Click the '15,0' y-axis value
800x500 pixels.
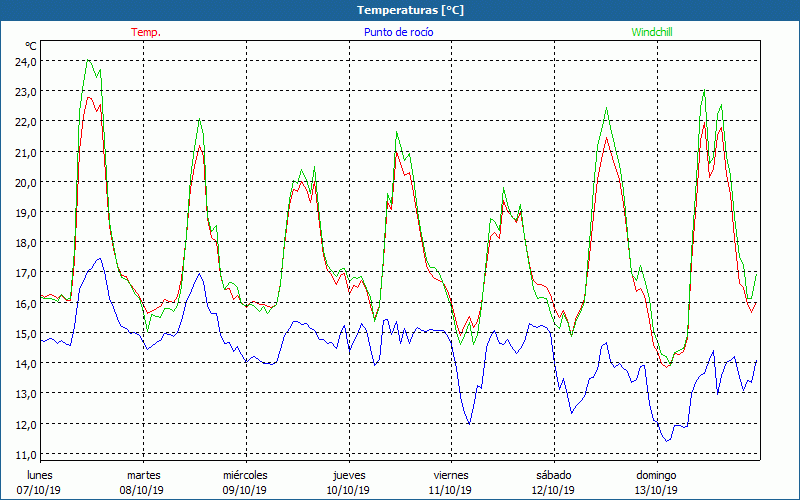pyautogui.click(x=26, y=334)
